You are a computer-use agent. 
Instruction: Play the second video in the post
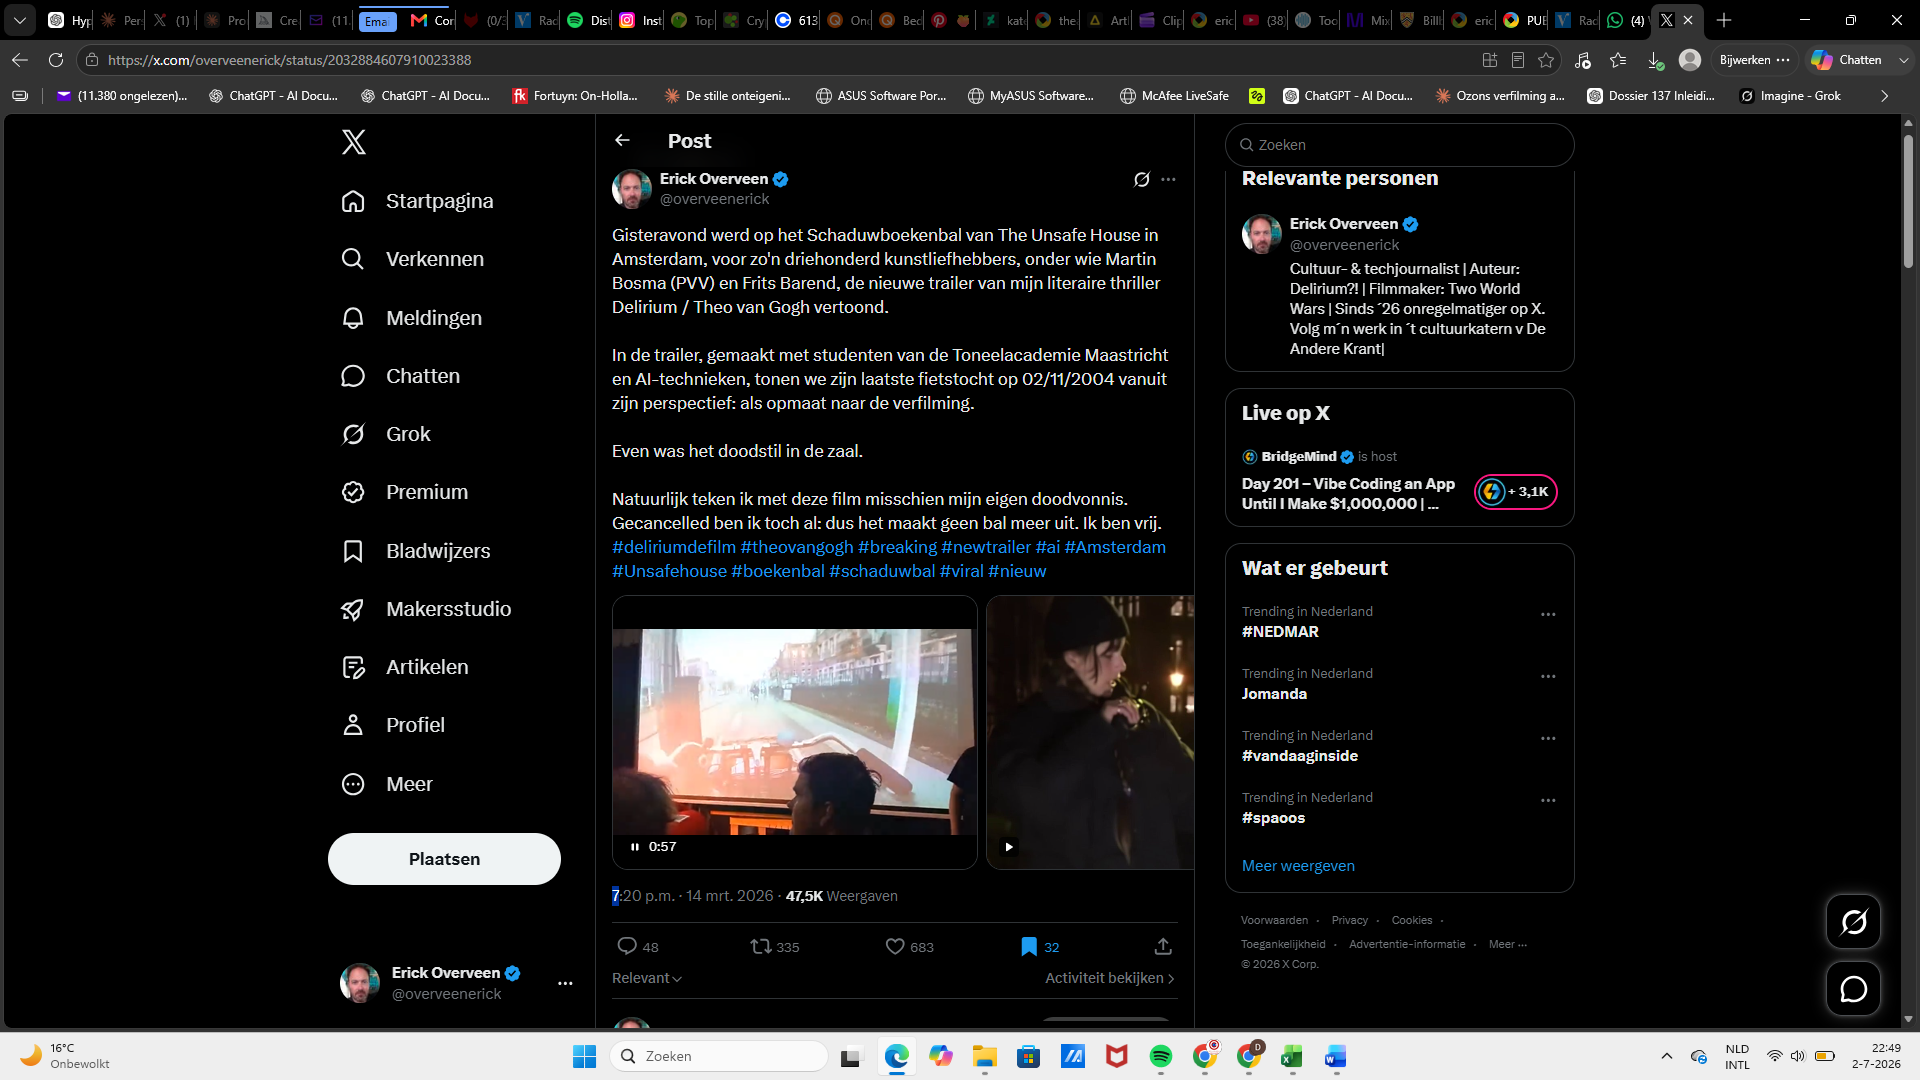pos(1008,847)
